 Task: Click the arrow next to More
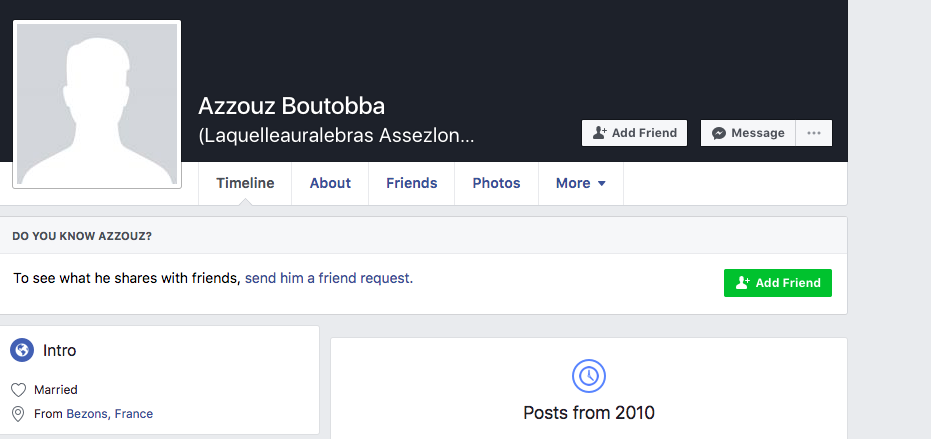point(601,184)
